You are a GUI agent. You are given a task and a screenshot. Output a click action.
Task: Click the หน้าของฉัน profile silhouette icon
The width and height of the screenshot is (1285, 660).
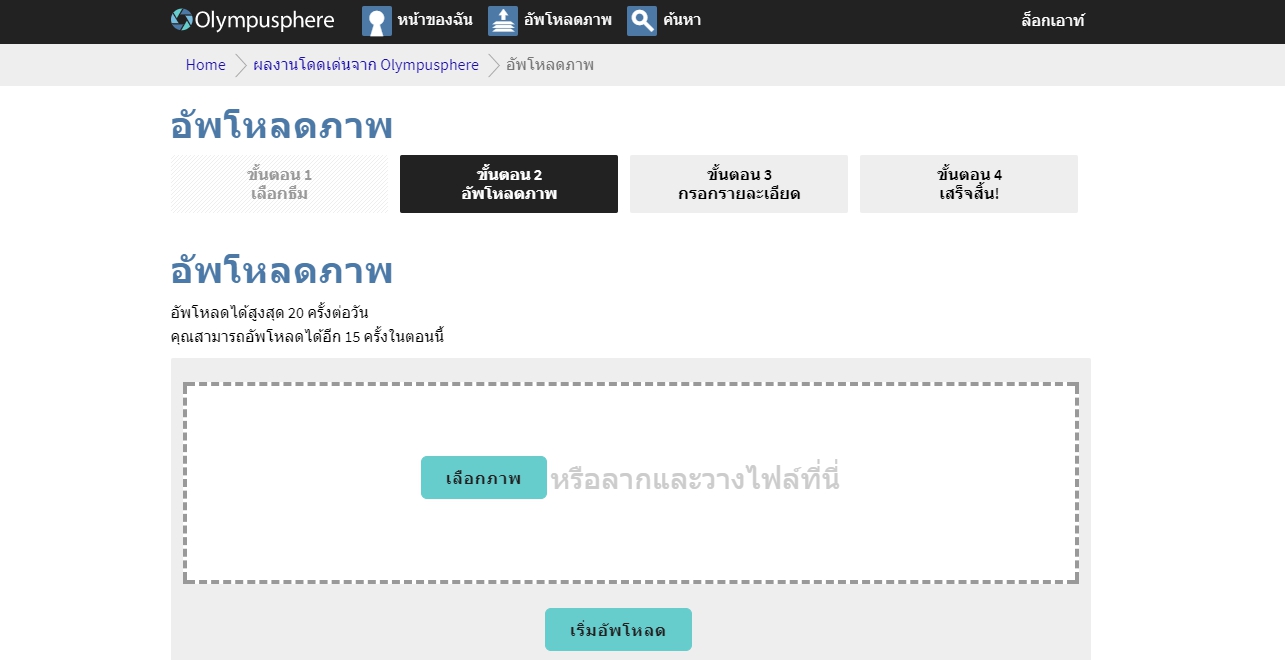(x=377, y=21)
